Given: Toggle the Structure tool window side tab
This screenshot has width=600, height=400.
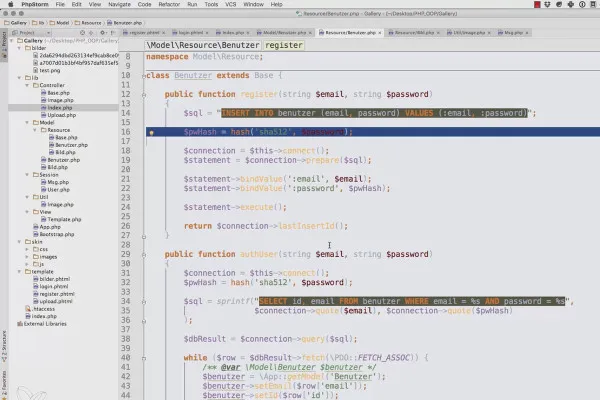Looking at the screenshot, I should 4,346.
